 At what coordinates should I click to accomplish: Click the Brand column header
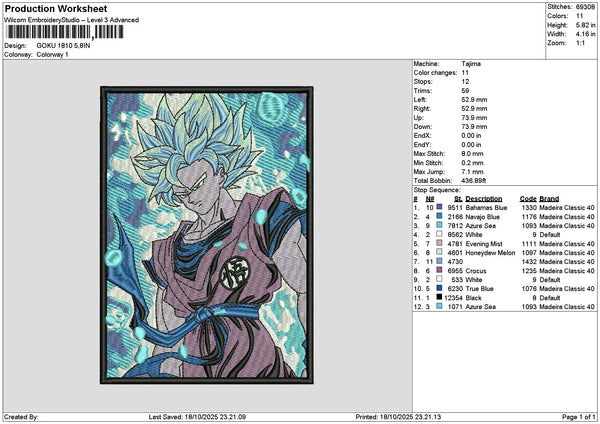coord(549,199)
